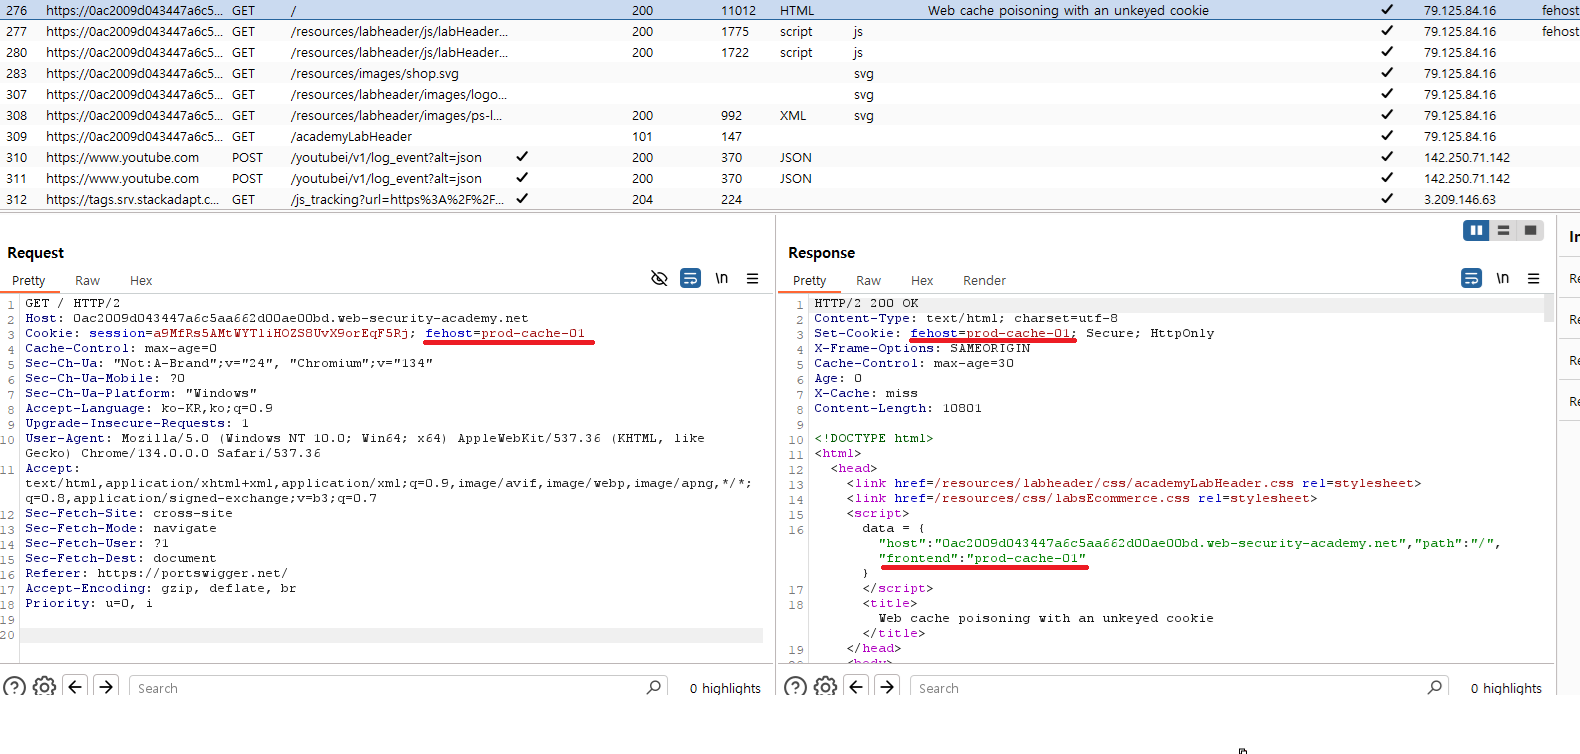Image resolution: width=1580 pixels, height=754 pixels.
Task: Open the Response panel hamburger options menu
Action: (1533, 279)
